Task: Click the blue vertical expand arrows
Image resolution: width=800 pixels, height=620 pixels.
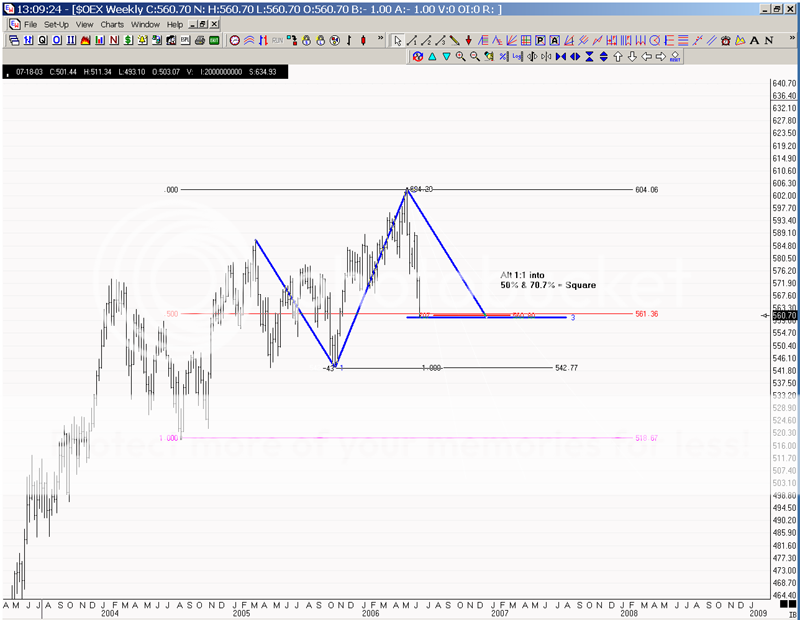Action: pyautogui.click(x=604, y=57)
